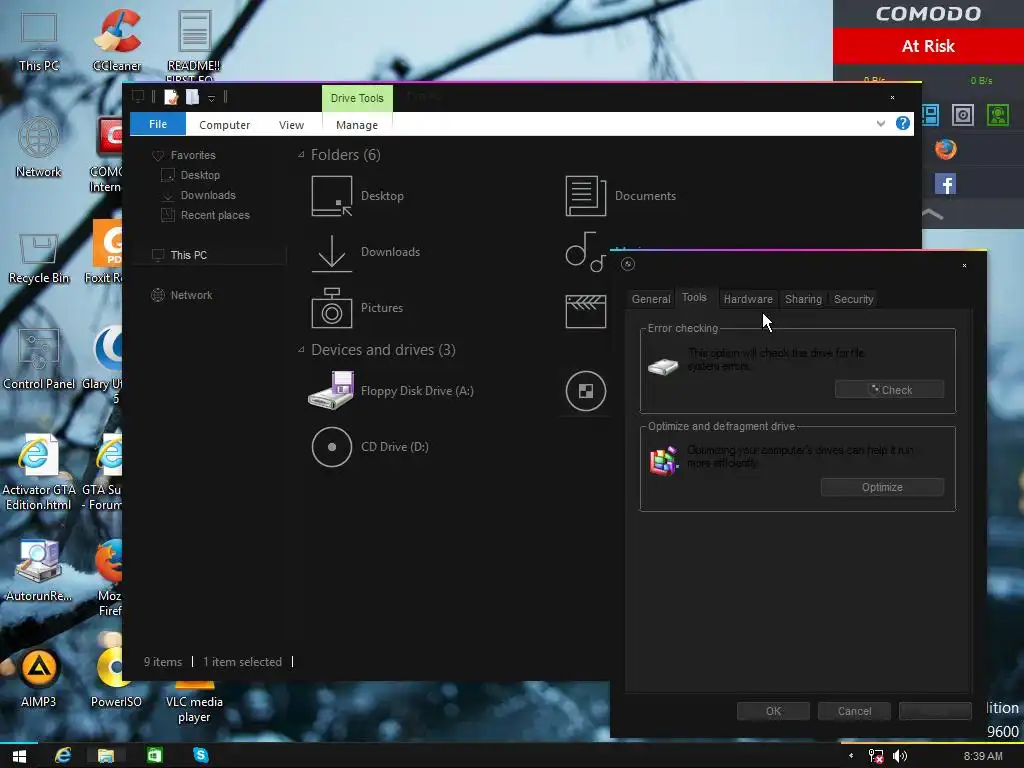The image size is (1024, 768).
Task: Click the Firefox icon in the Comodo widget
Action: [x=946, y=149]
